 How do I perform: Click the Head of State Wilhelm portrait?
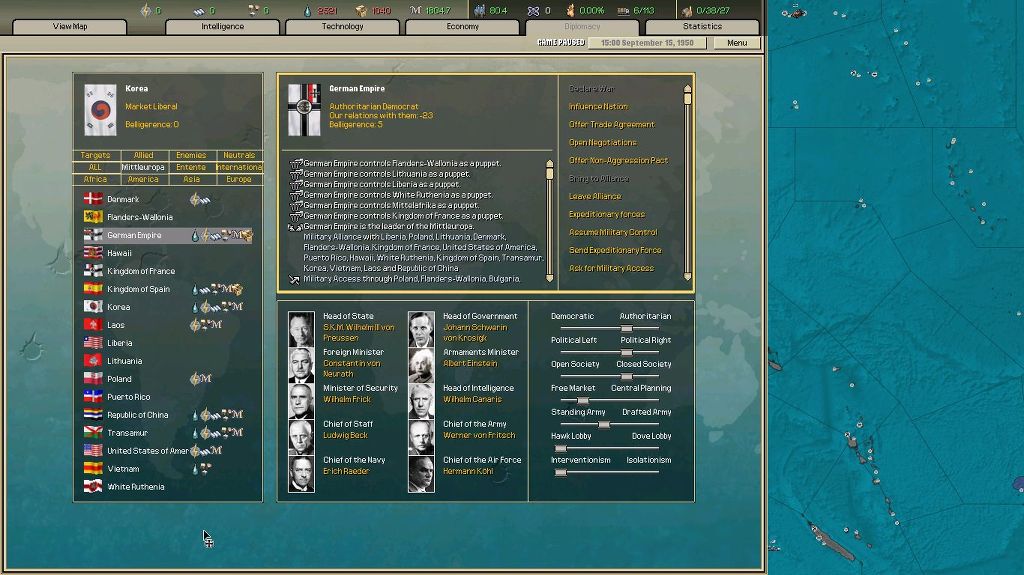pyautogui.click(x=302, y=329)
